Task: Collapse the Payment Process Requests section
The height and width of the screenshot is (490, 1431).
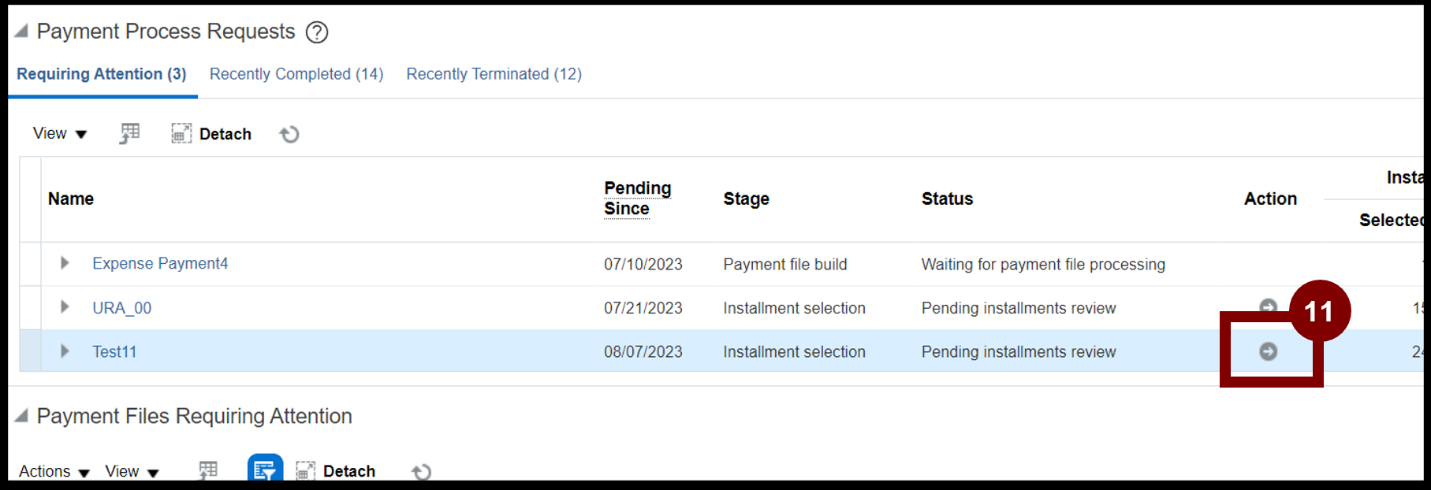Action: tap(21, 32)
